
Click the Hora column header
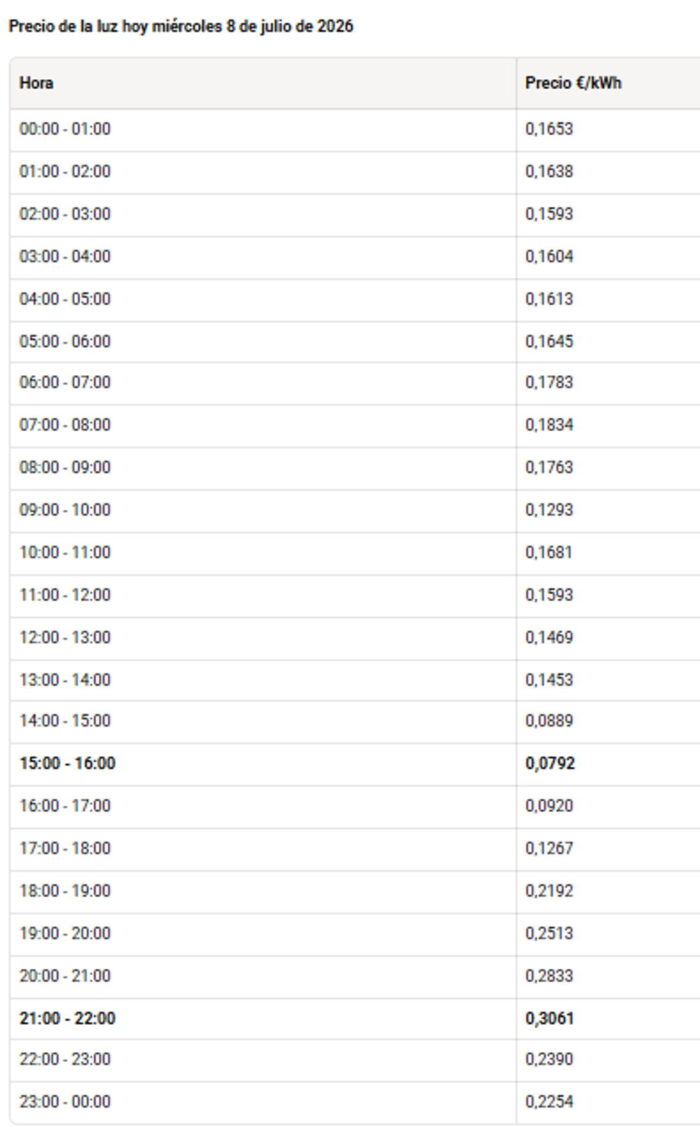tap(36, 83)
